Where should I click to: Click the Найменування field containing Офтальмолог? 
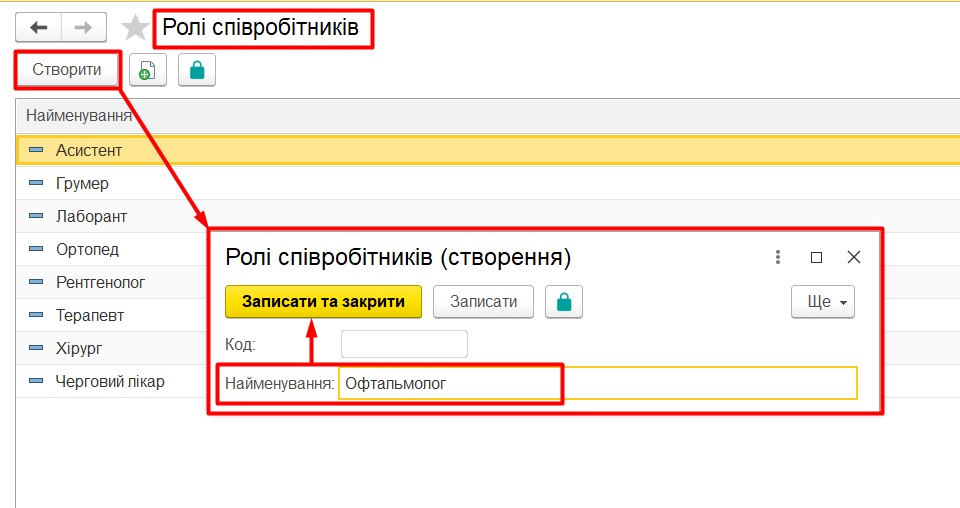pos(598,383)
